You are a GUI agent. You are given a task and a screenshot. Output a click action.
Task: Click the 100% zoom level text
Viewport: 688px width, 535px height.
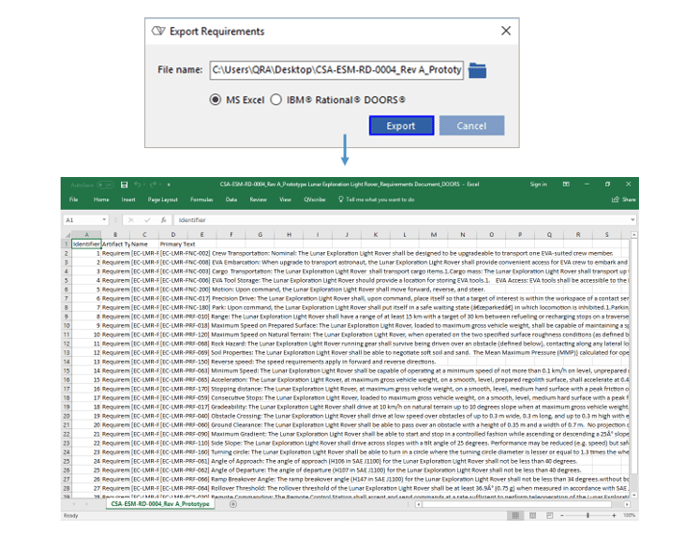(x=629, y=515)
